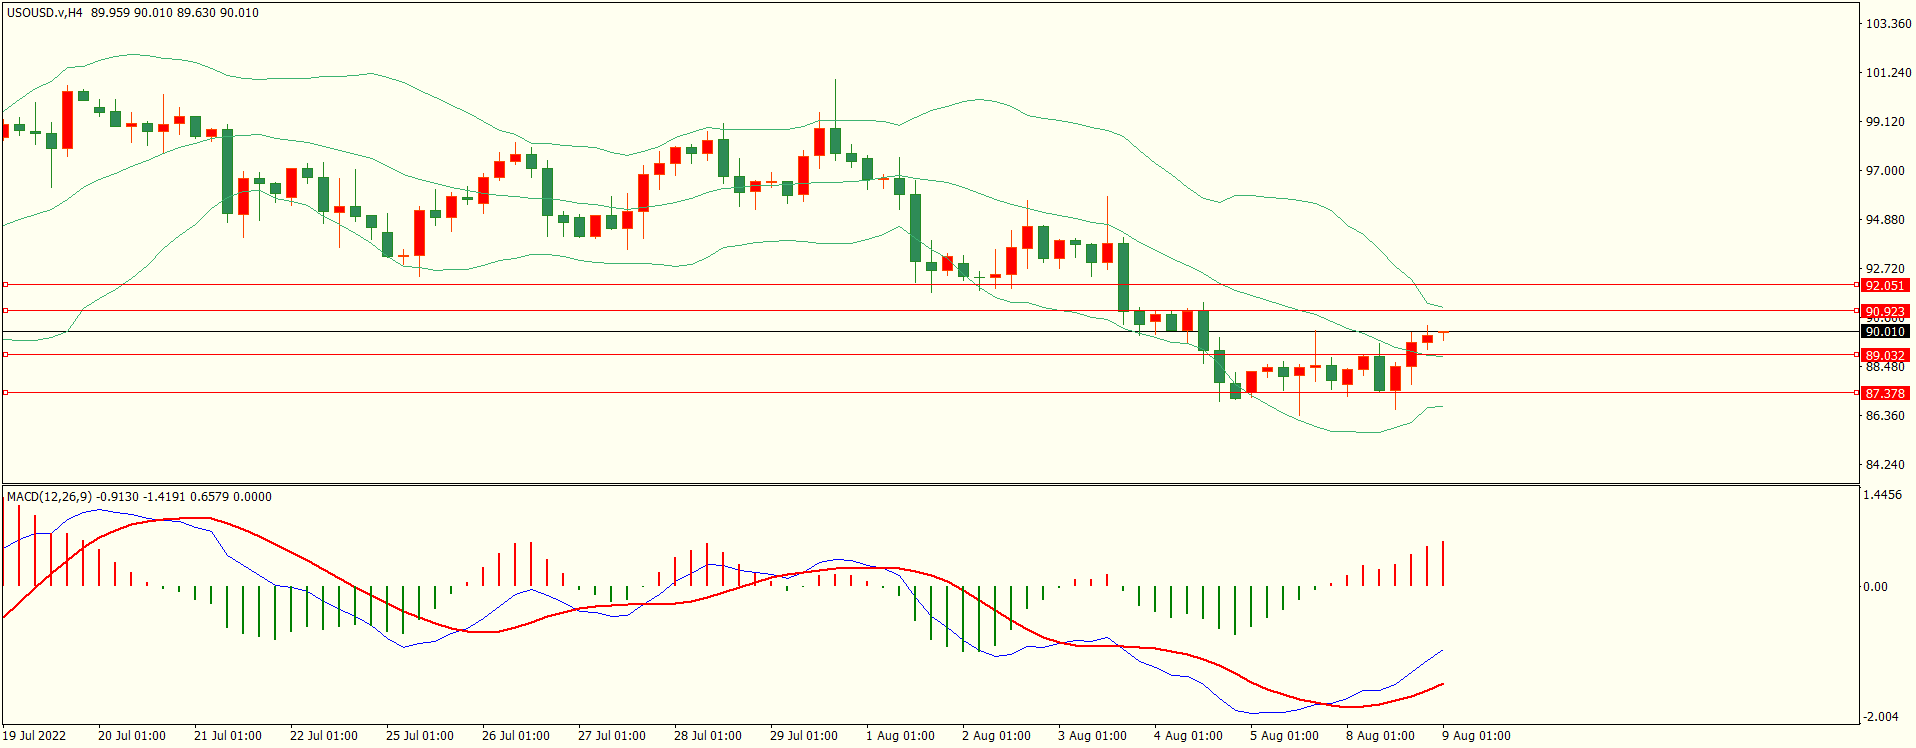Click the black 90.010 current price label
This screenshot has height=748, width=1916.
point(1884,331)
